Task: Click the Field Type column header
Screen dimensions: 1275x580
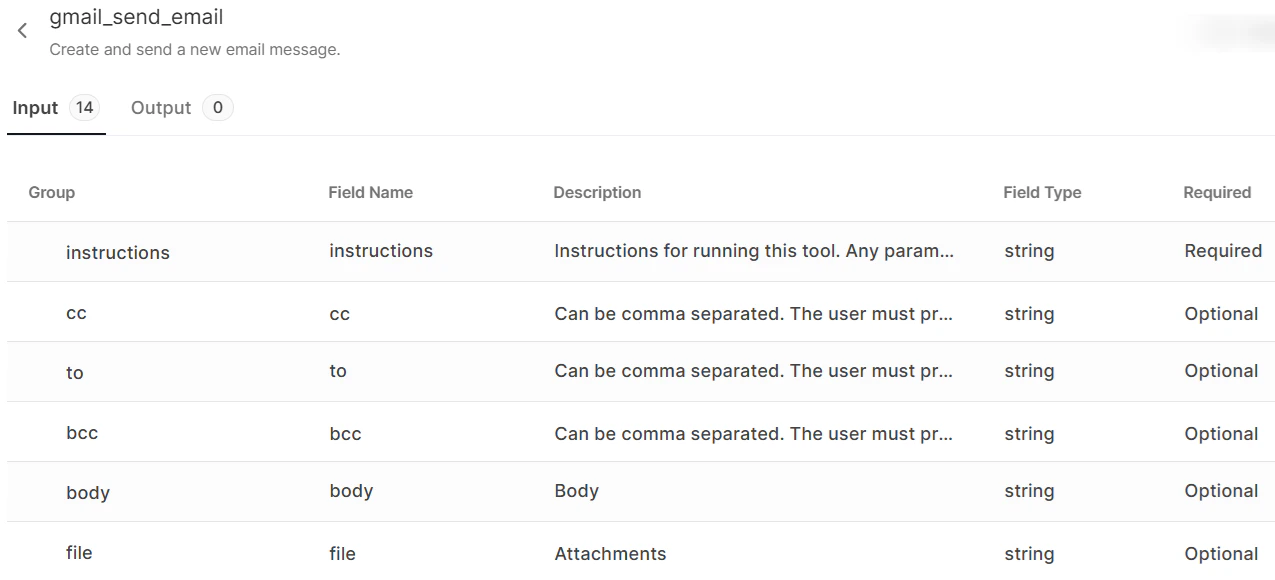Action: [x=1042, y=192]
